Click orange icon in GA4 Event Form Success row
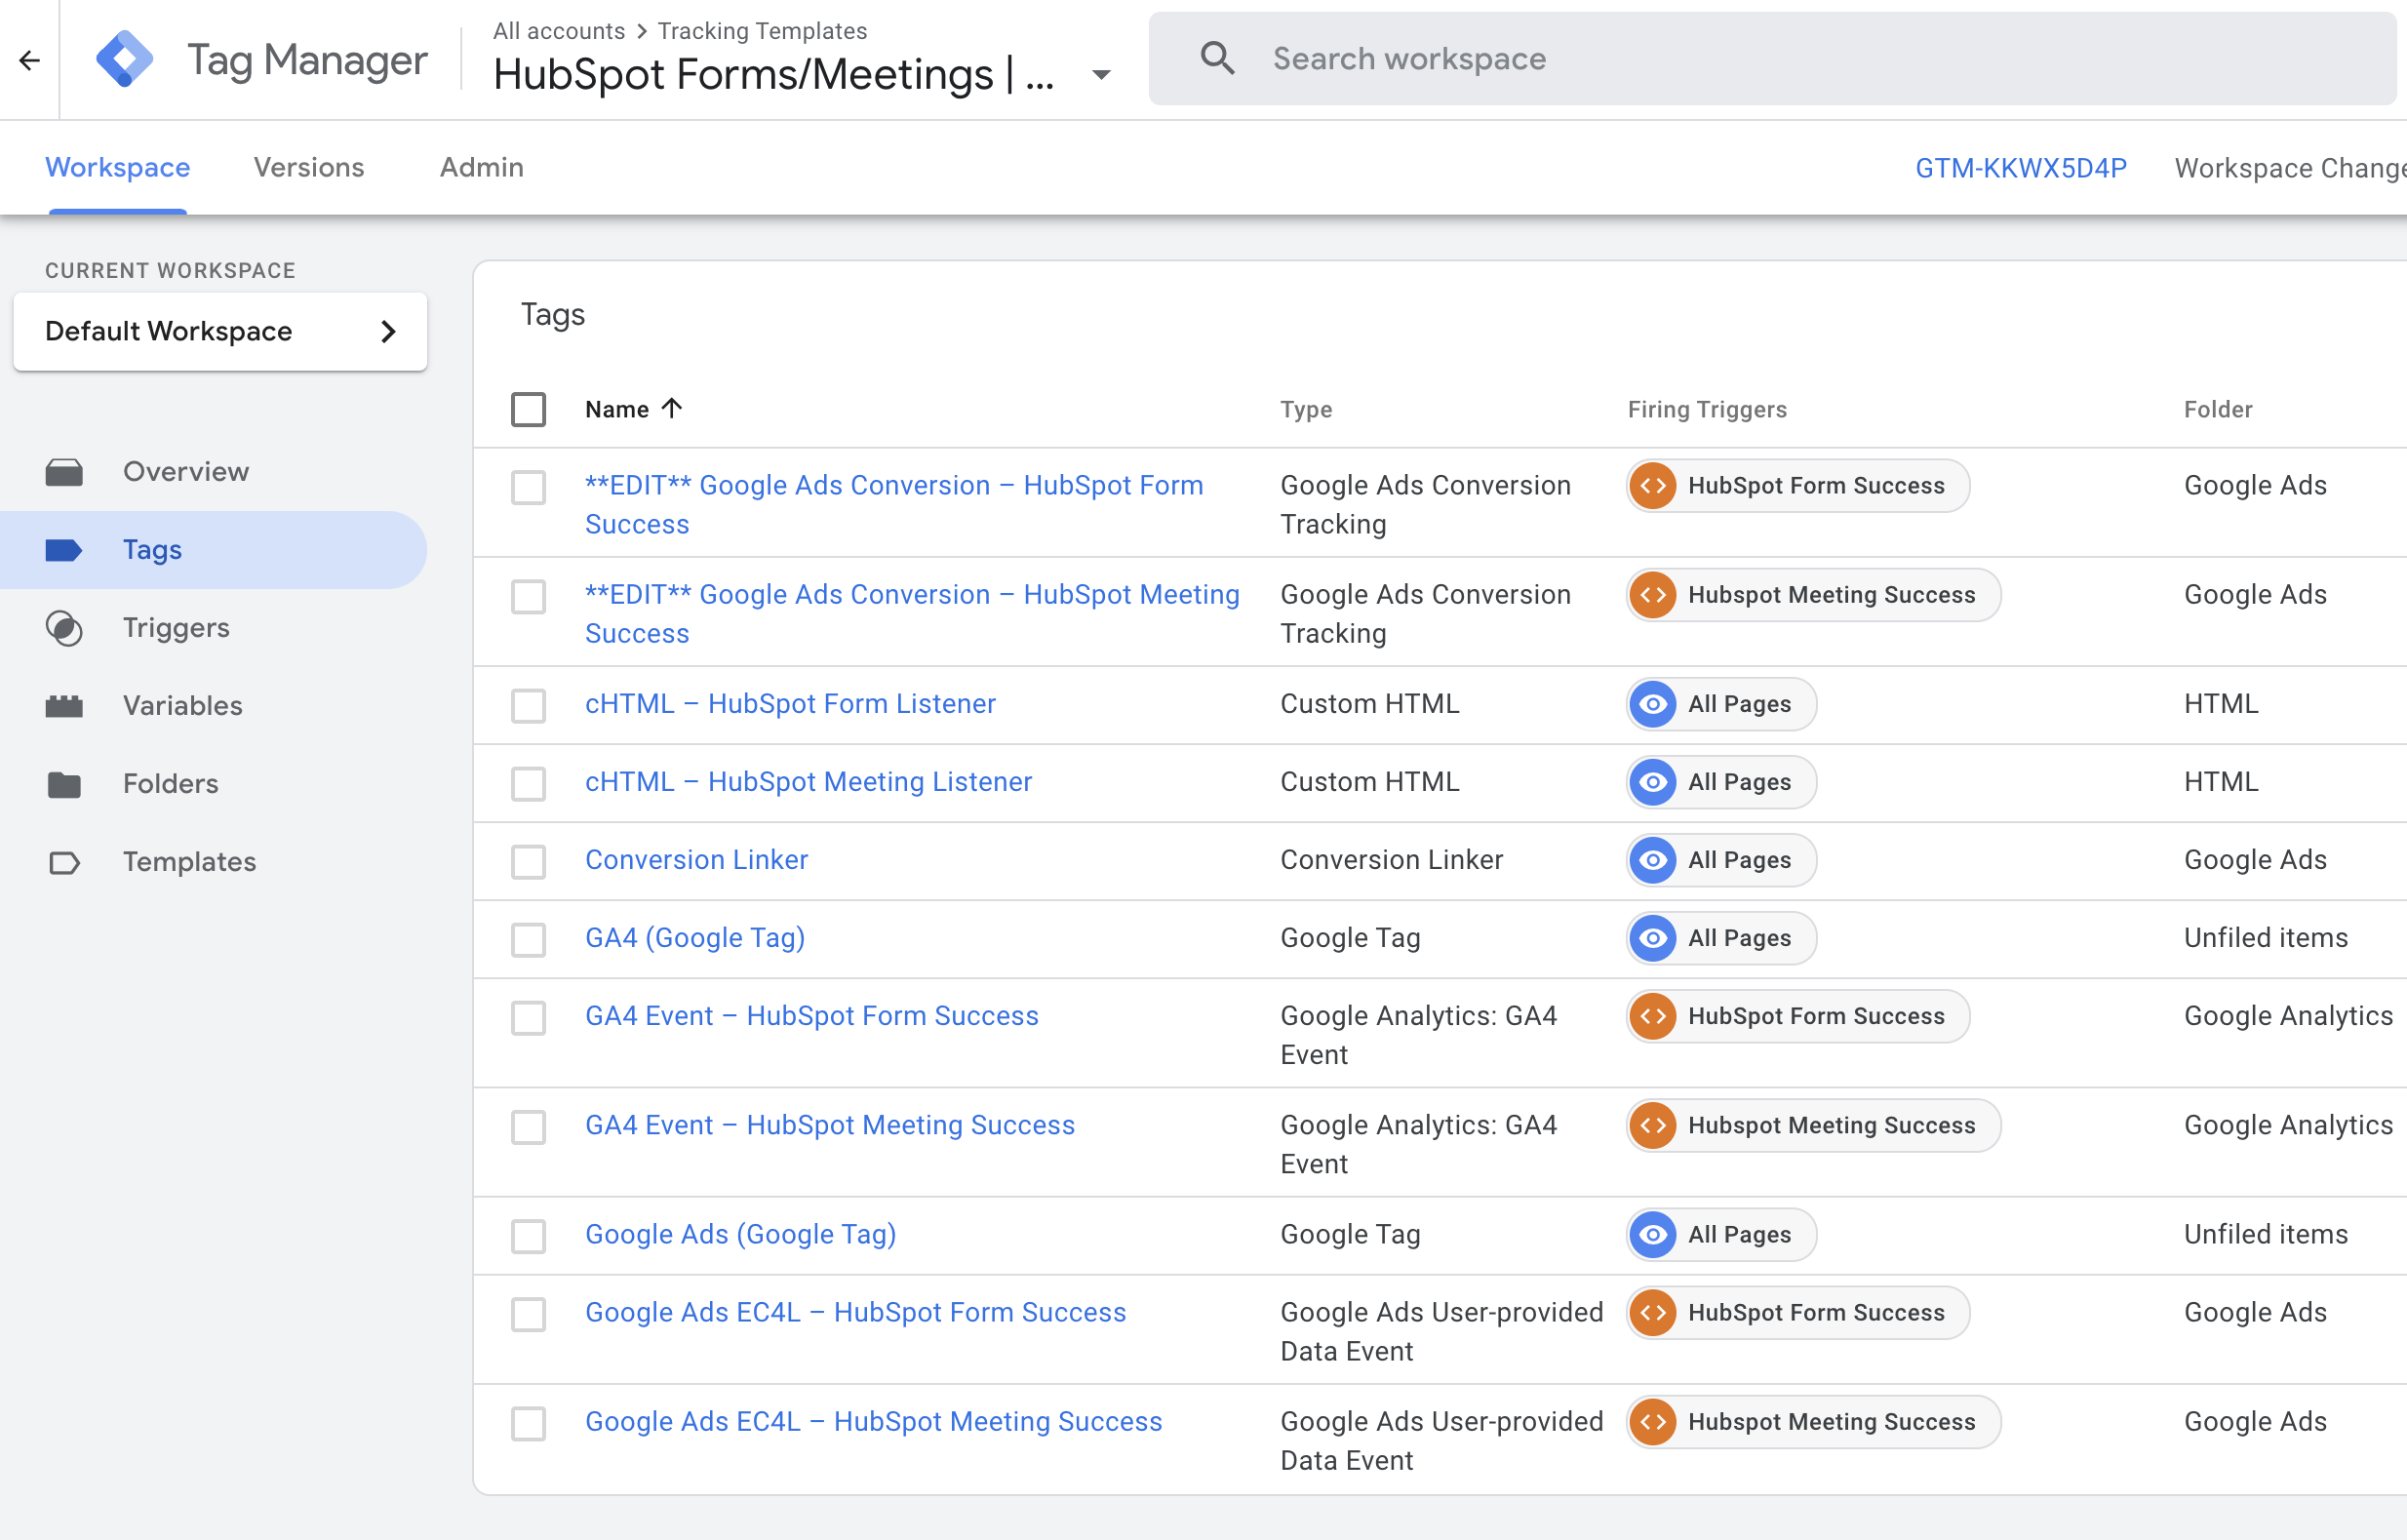2407x1540 pixels. point(1653,1016)
